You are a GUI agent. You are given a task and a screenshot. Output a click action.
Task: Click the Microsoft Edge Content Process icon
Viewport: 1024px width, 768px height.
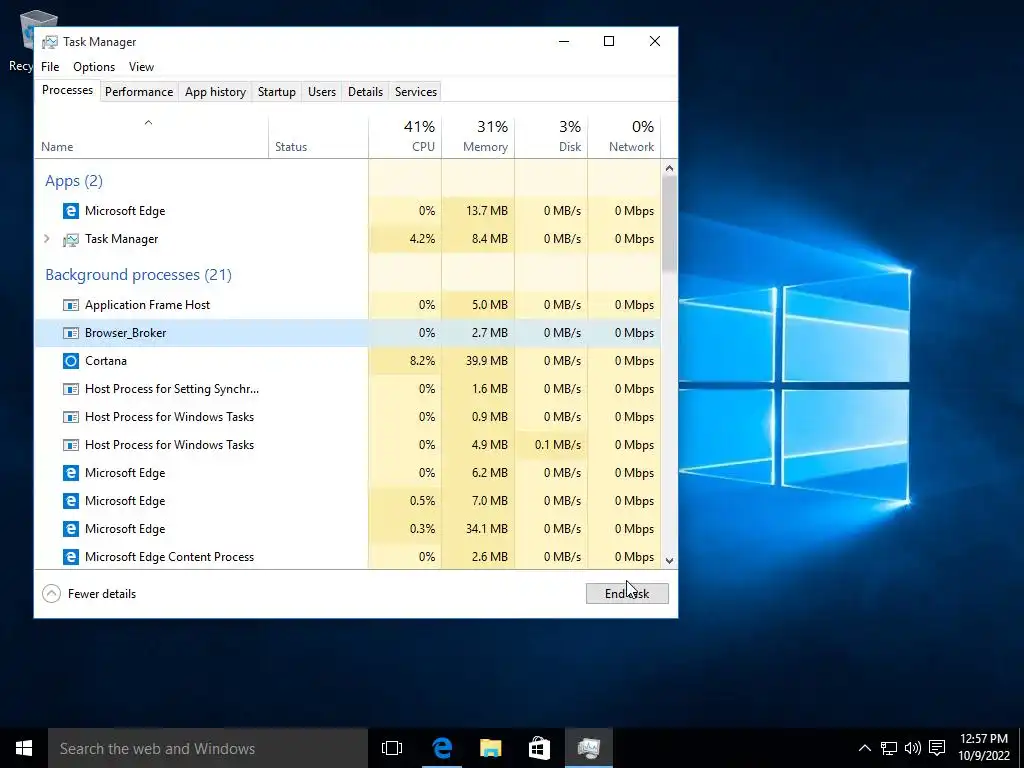pos(71,557)
